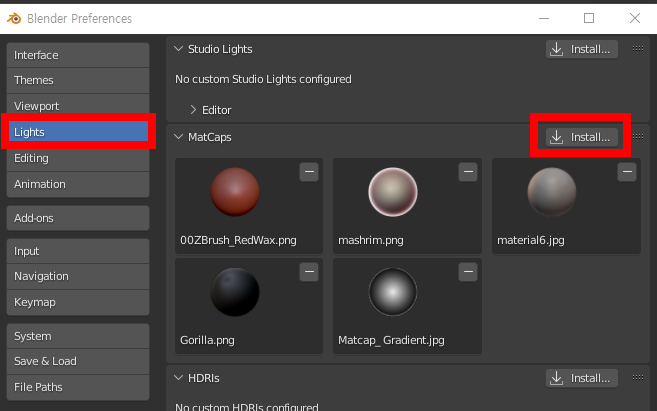The width and height of the screenshot is (657, 411).
Task: Open the Animation preferences tab
Action: point(78,184)
